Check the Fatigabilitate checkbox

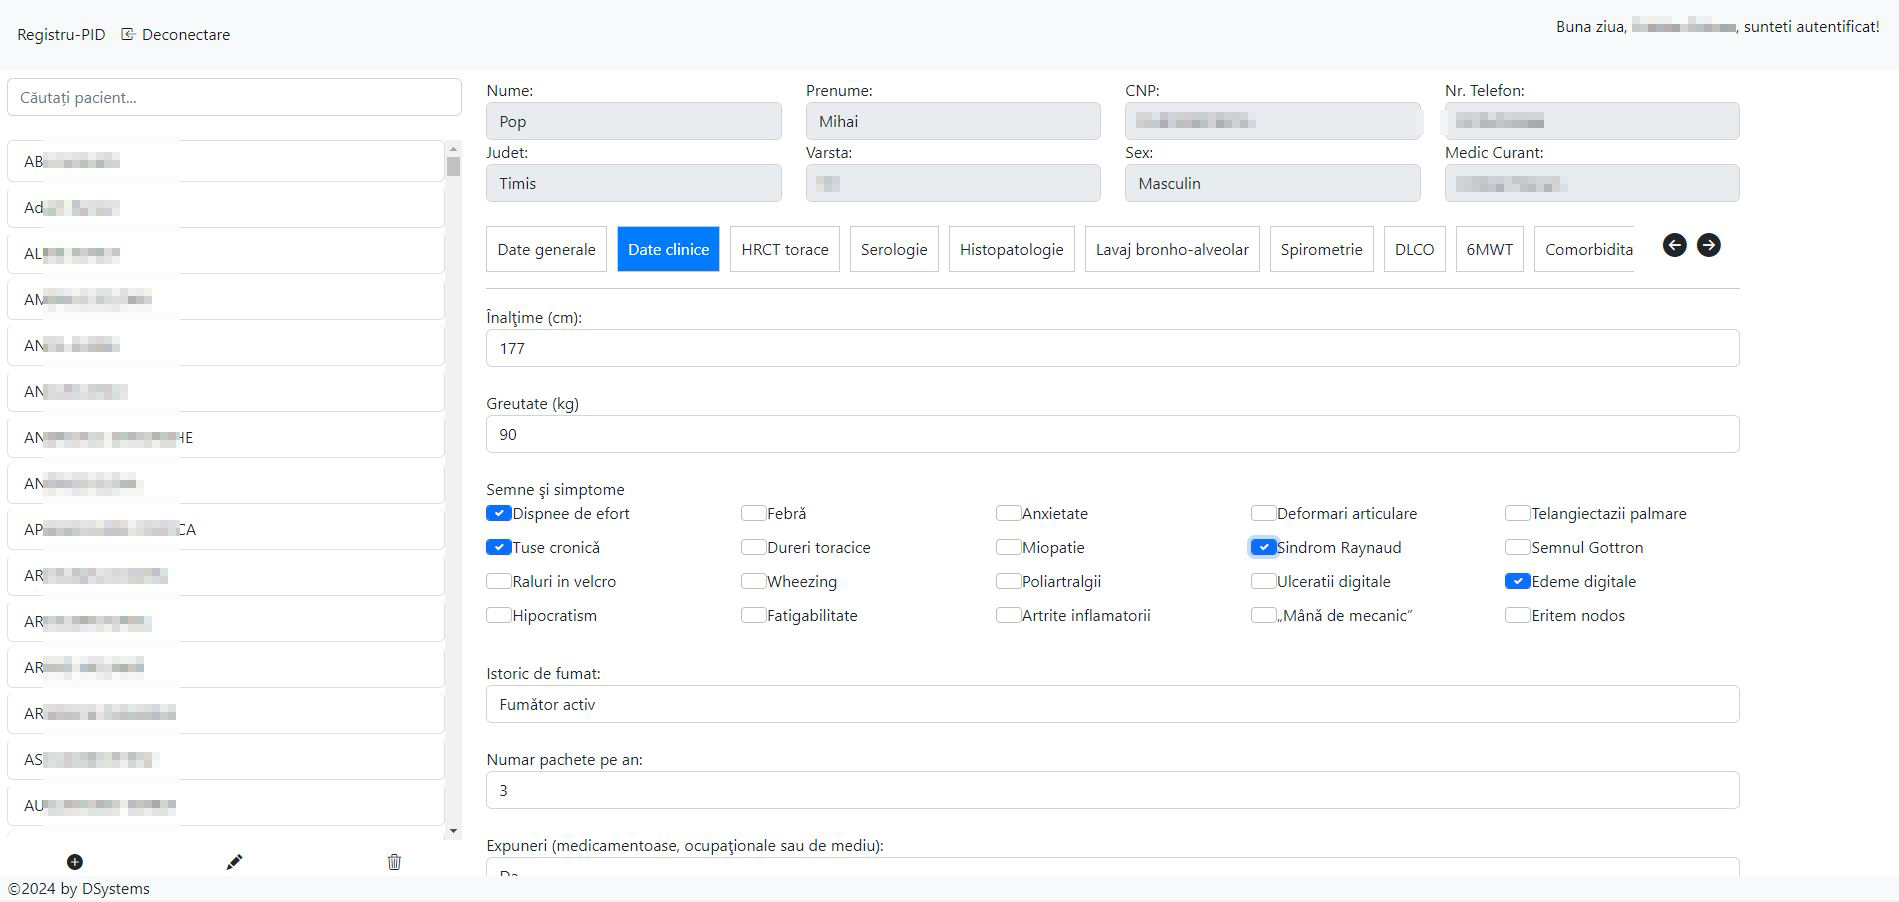753,615
